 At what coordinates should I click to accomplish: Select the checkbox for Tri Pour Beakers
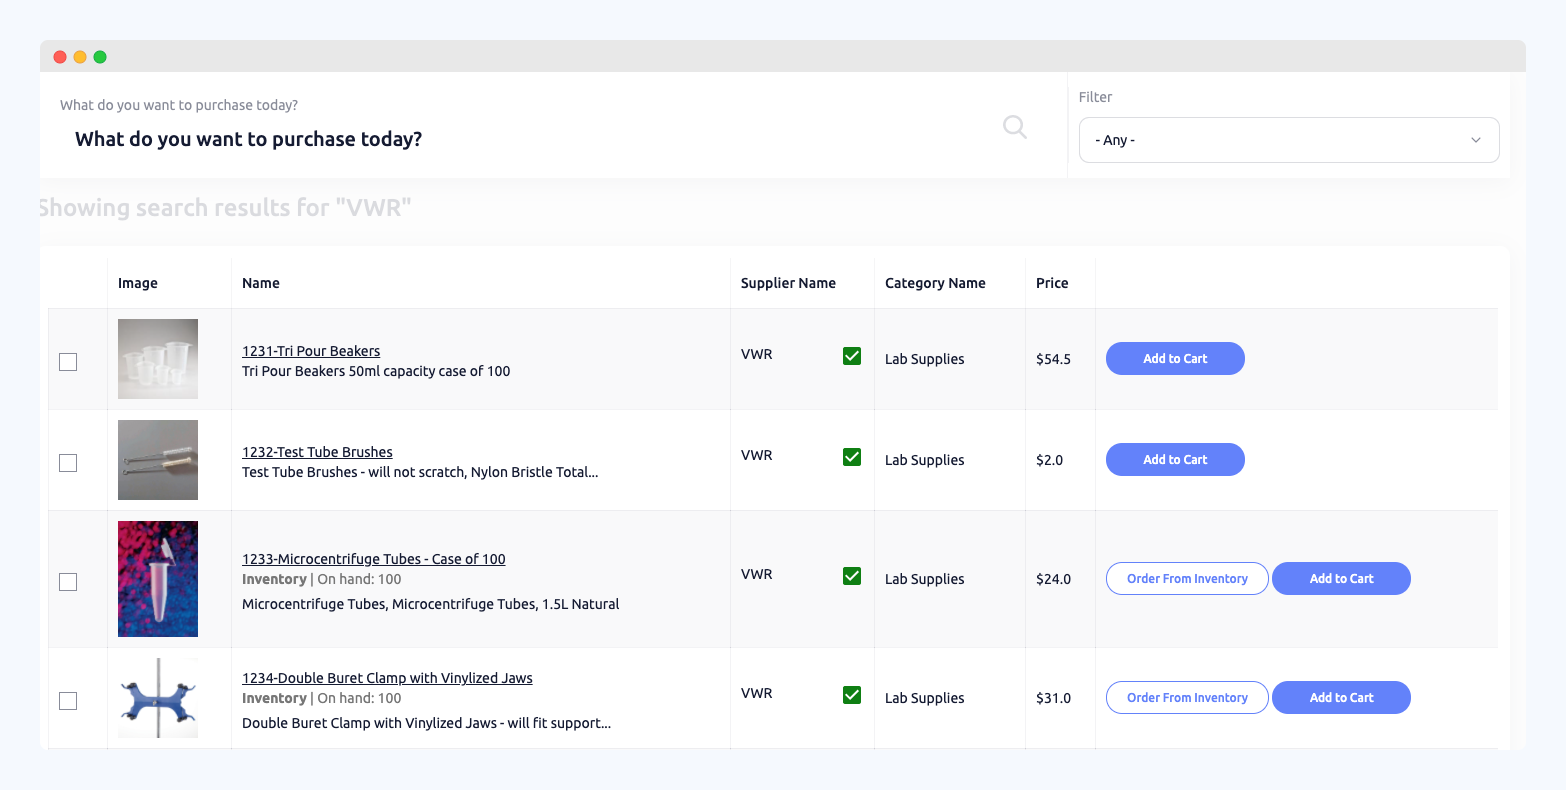click(x=67, y=362)
